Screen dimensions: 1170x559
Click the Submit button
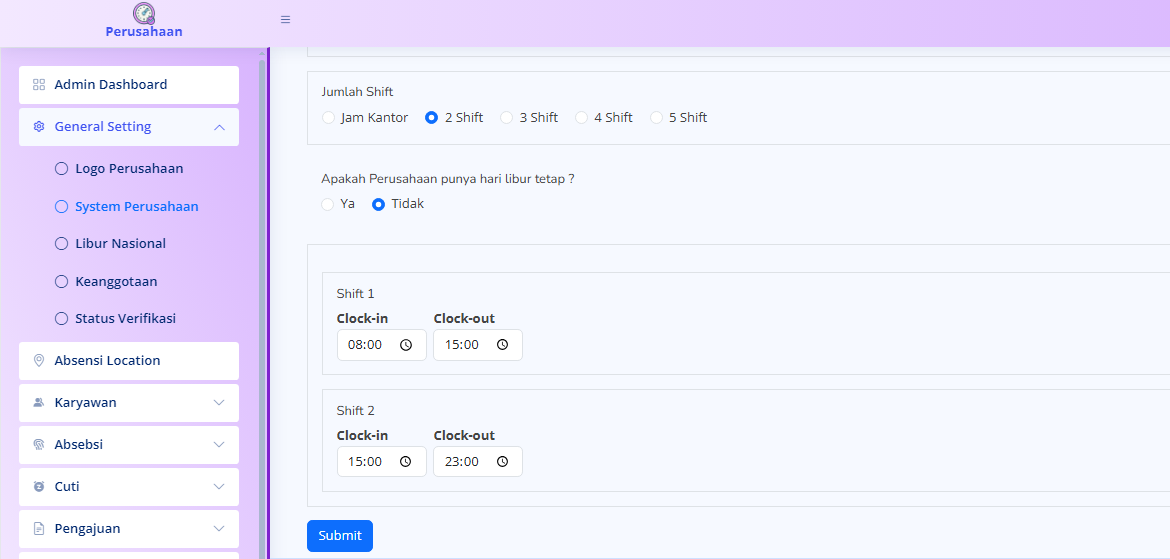340,536
